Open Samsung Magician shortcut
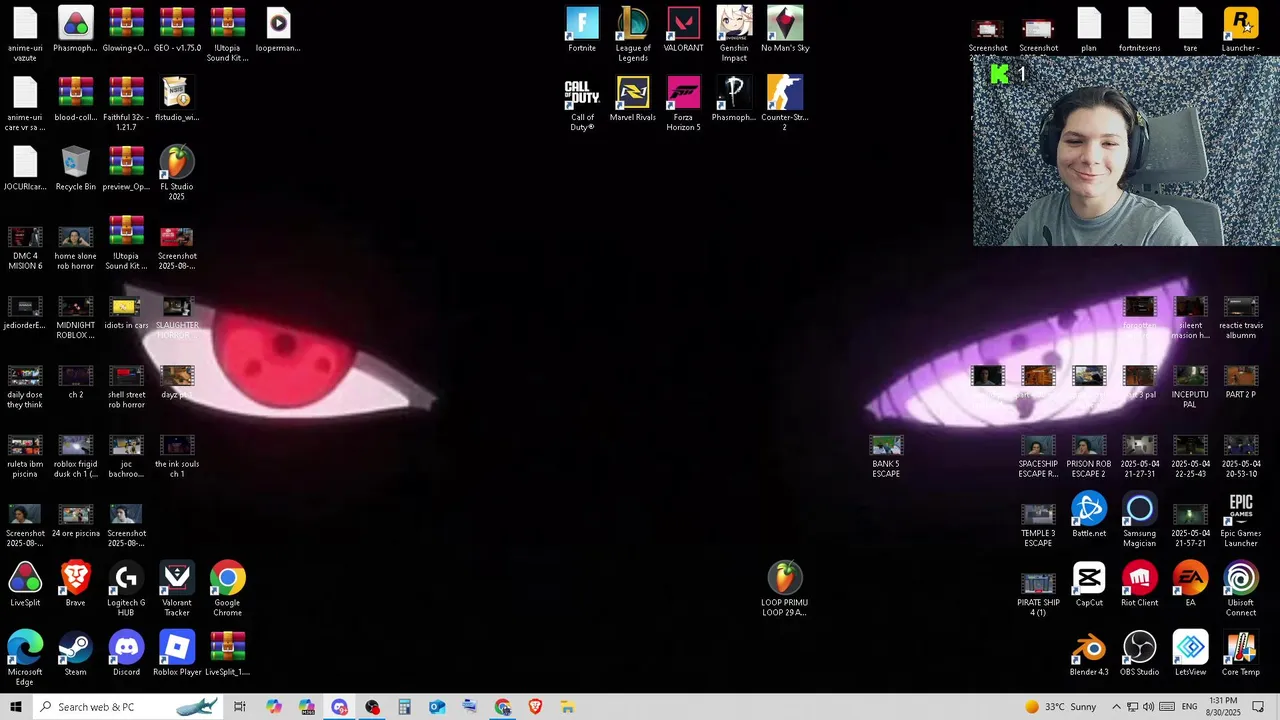Image resolution: width=1280 pixels, height=720 pixels. [1140, 520]
